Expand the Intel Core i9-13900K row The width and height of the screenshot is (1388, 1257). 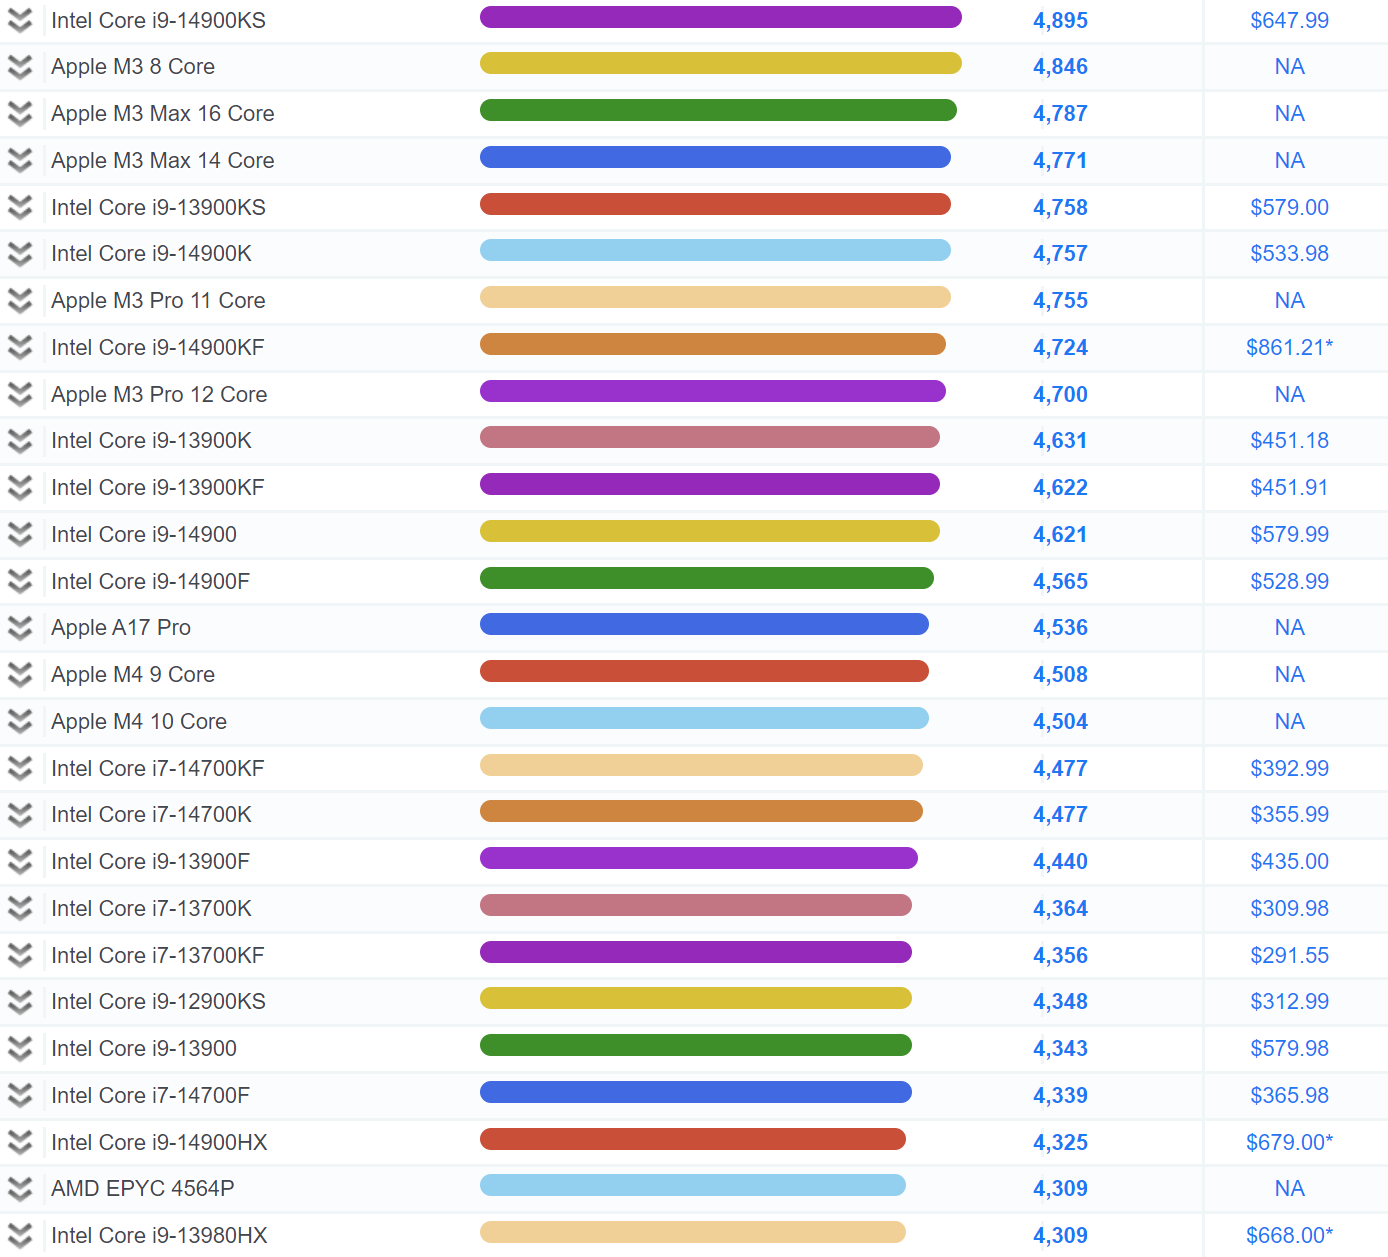point(20,441)
